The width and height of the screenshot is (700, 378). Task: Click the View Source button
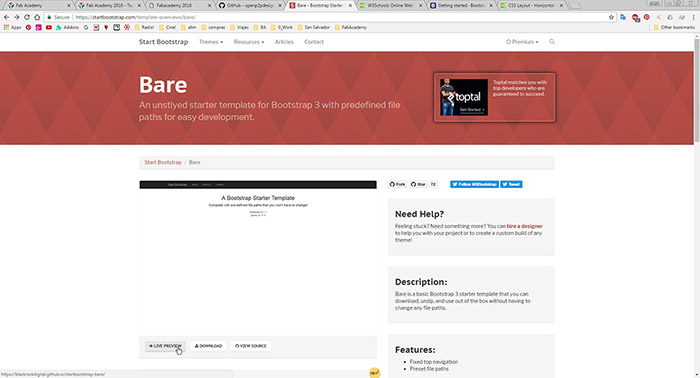(x=251, y=346)
